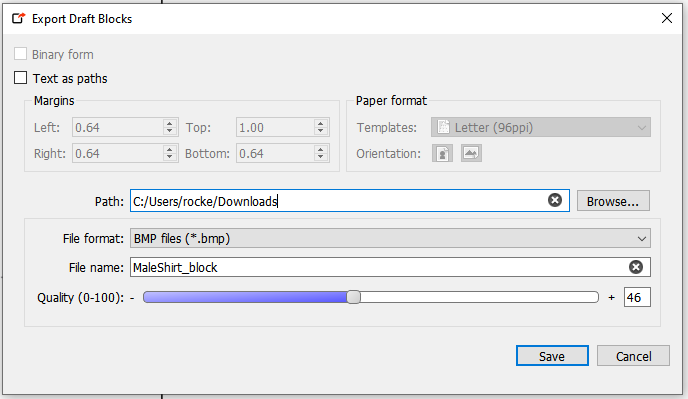Click the Bottom margin spinner arrows

tap(321, 153)
